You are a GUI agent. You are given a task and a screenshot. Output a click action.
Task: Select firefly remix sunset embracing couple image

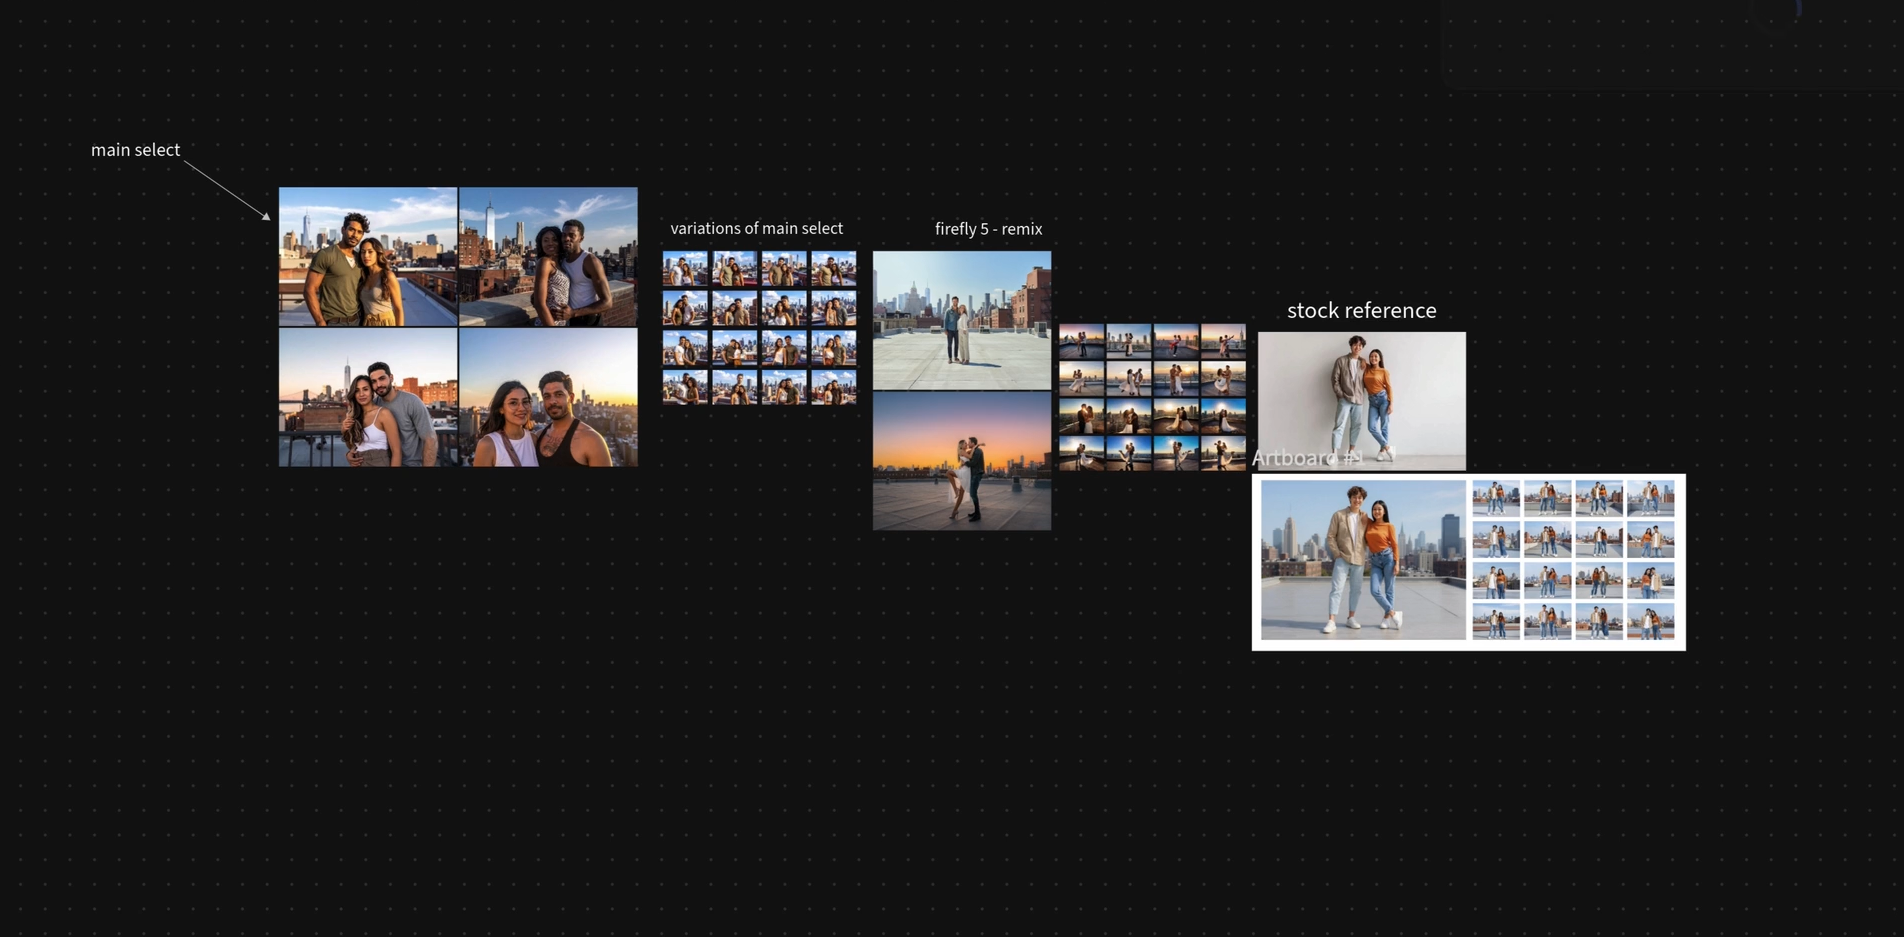pos(962,461)
